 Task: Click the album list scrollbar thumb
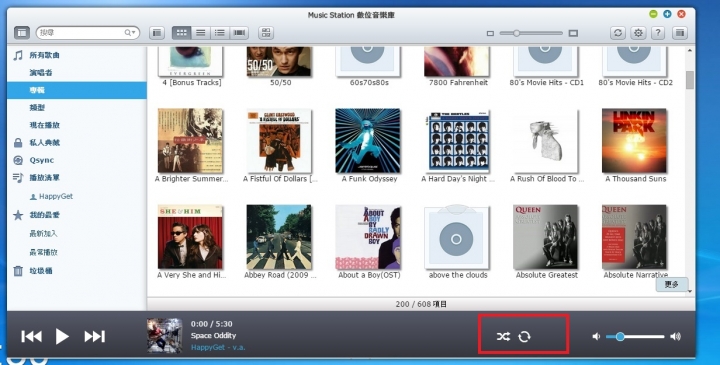(690, 80)
